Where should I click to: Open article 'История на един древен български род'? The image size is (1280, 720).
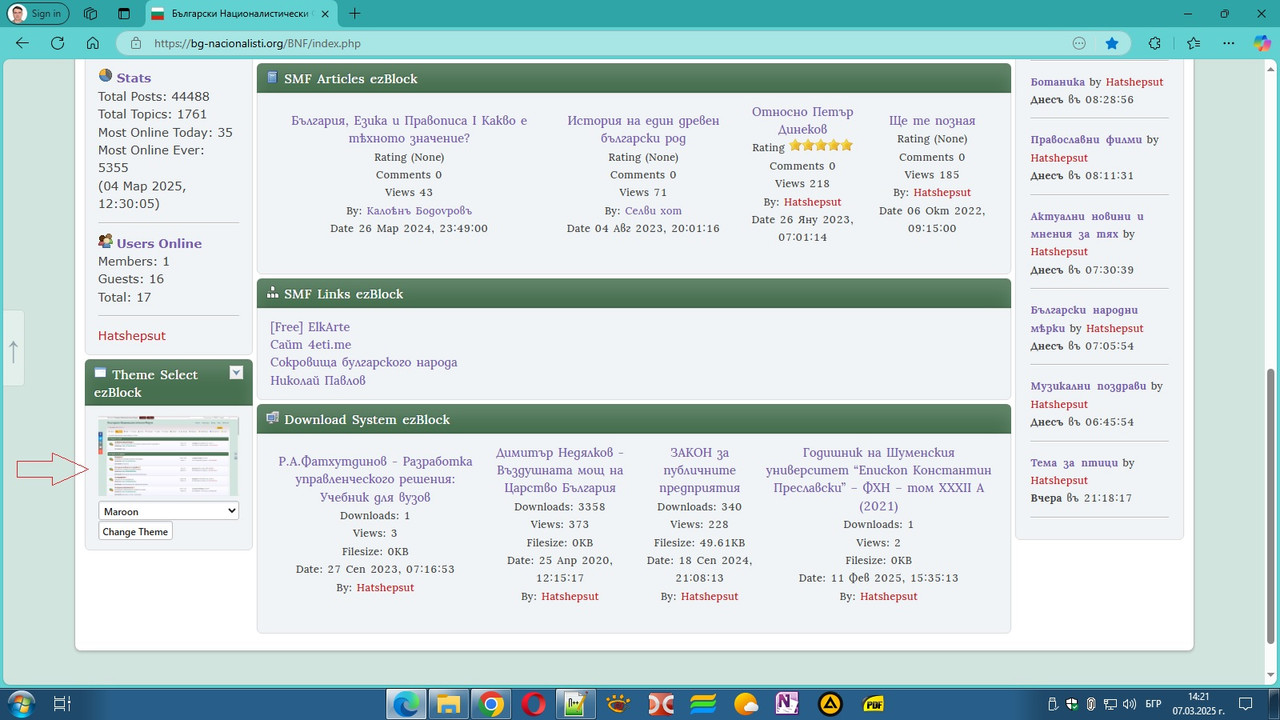(643, 129)
